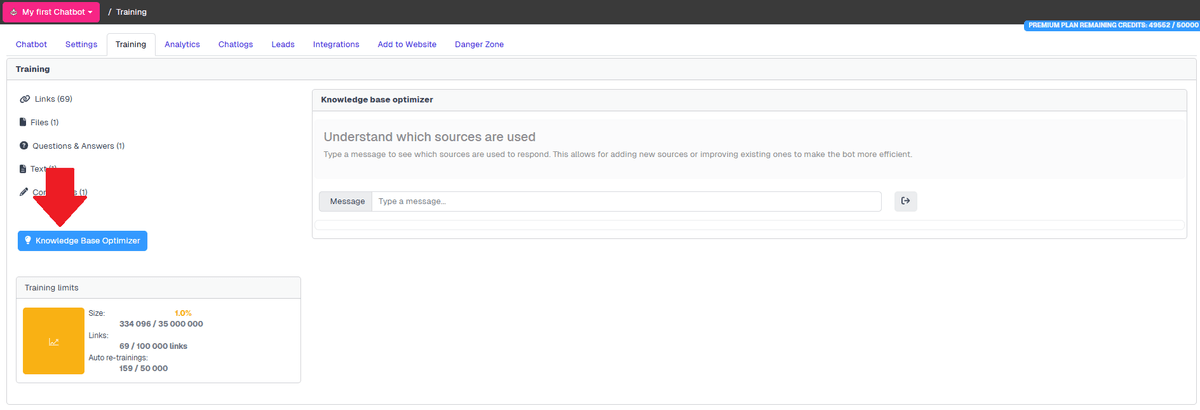Switch to the Chatbot tab
This screenshot has height=410, width=1200.
pos(31,45)
